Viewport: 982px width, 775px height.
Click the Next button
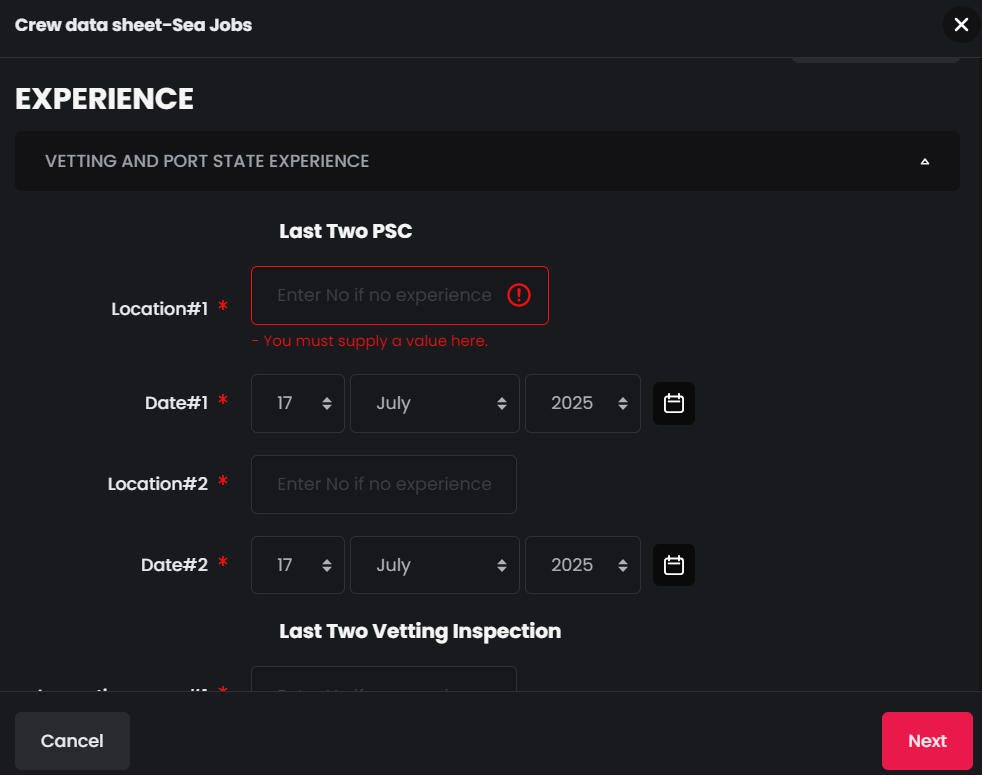pyautogui.click(x=927, y=741)
